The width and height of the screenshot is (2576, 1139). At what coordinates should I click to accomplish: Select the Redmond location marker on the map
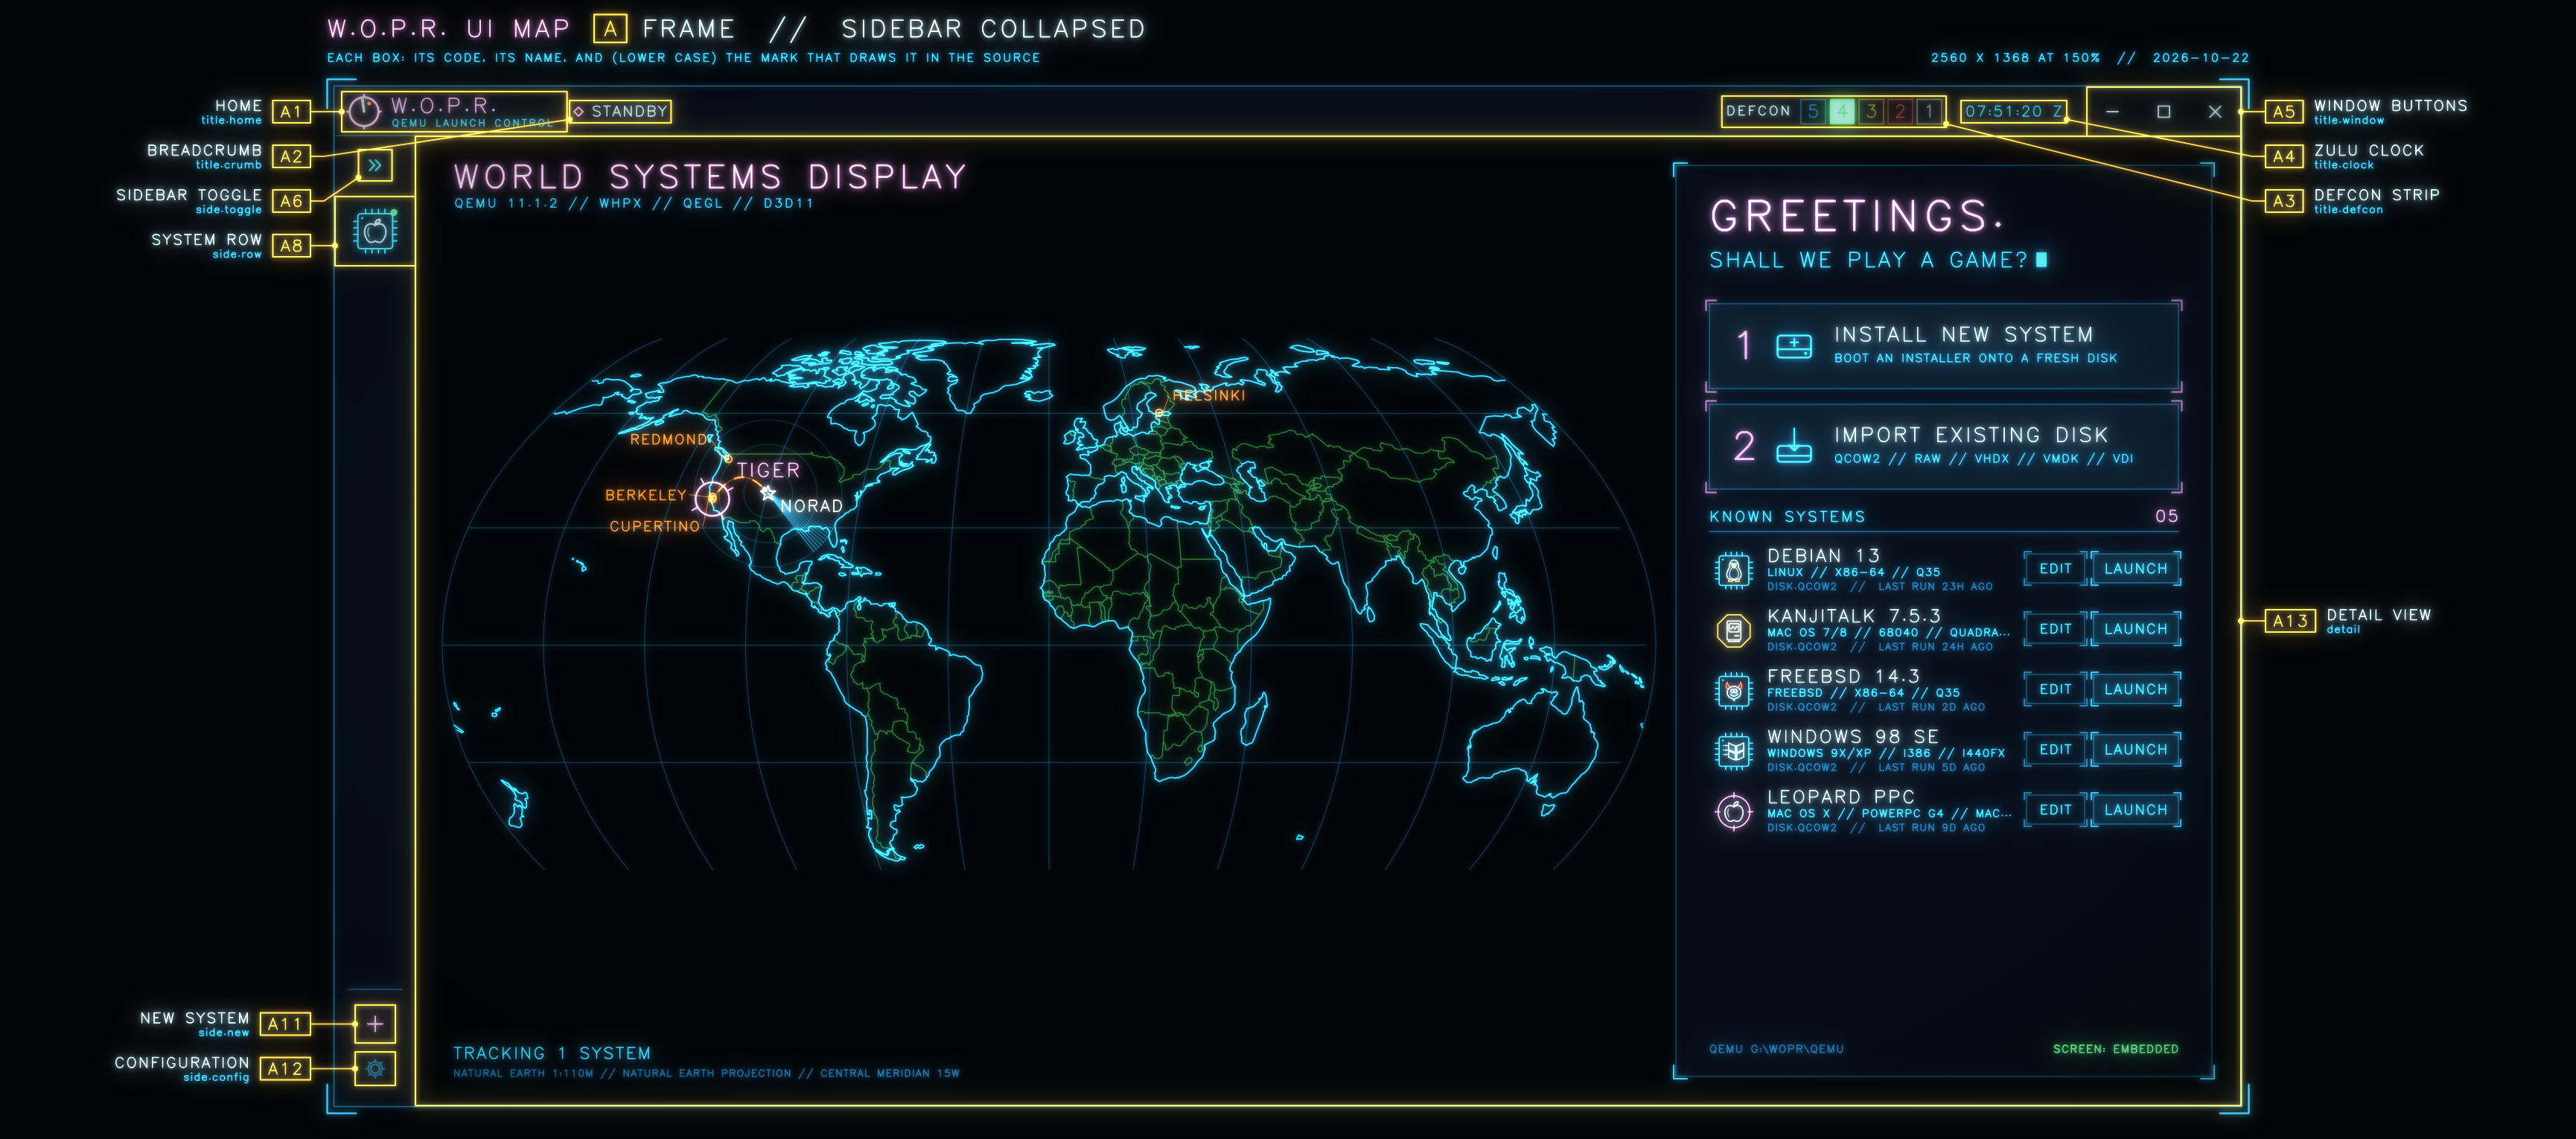[x=728, y=458]
